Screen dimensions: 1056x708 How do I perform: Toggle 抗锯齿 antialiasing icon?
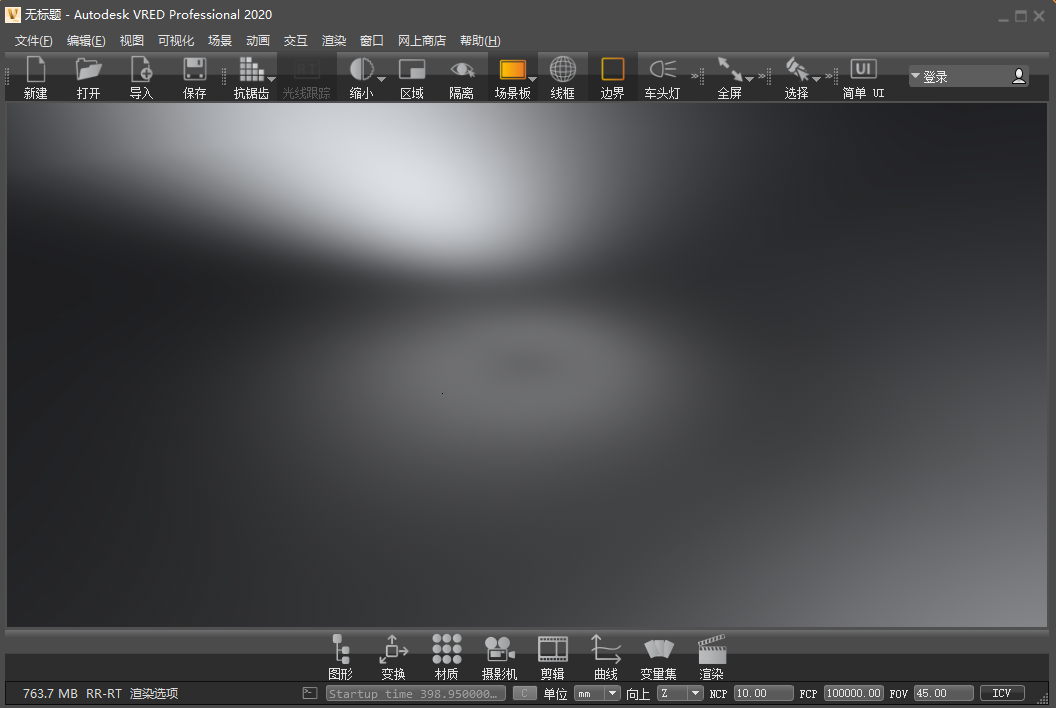point(251,69)
